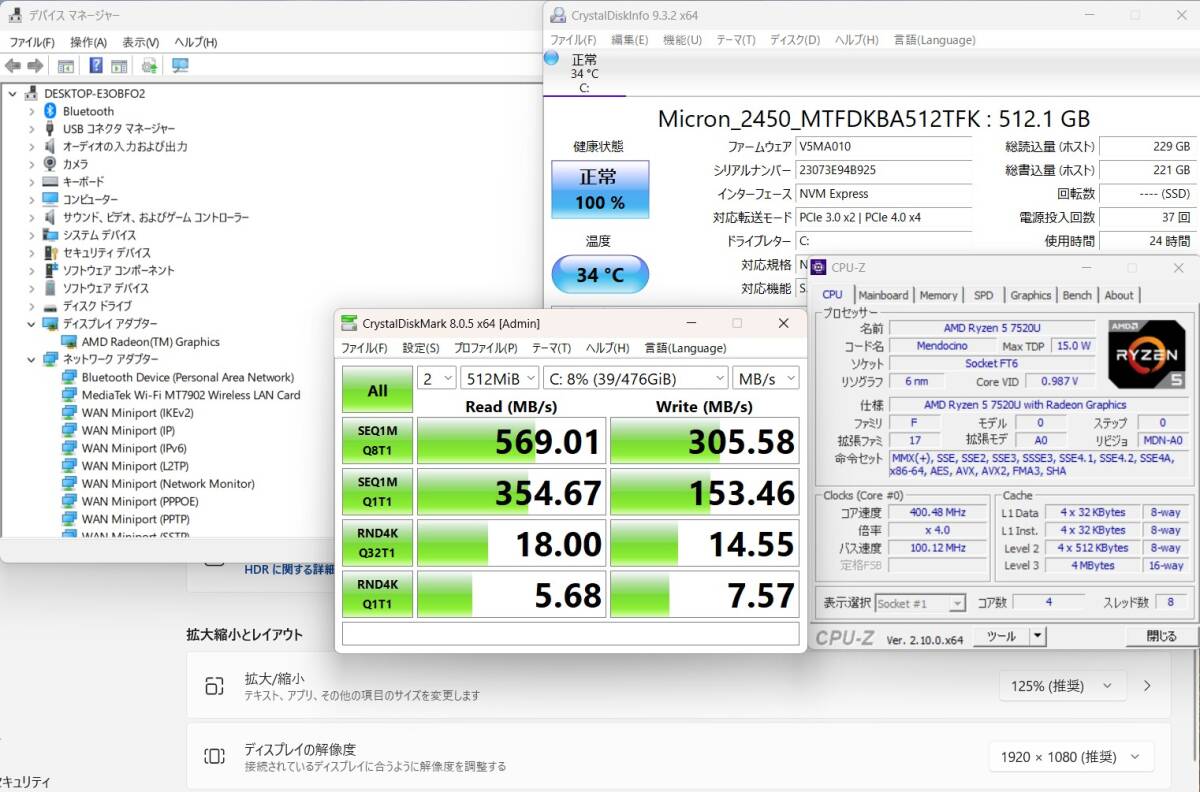Click the Back arrow in Device Manager toolbar
Image resolution: width=1200 pixels, height=792 pixels.
12,66
